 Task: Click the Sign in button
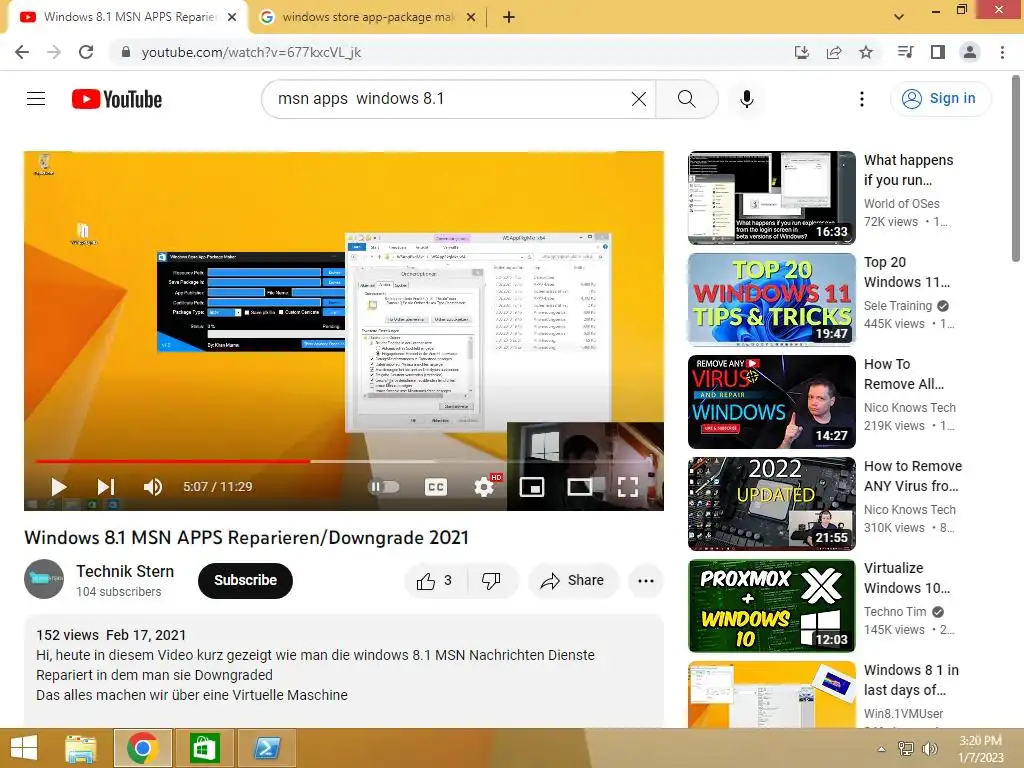tap(939, 99)
